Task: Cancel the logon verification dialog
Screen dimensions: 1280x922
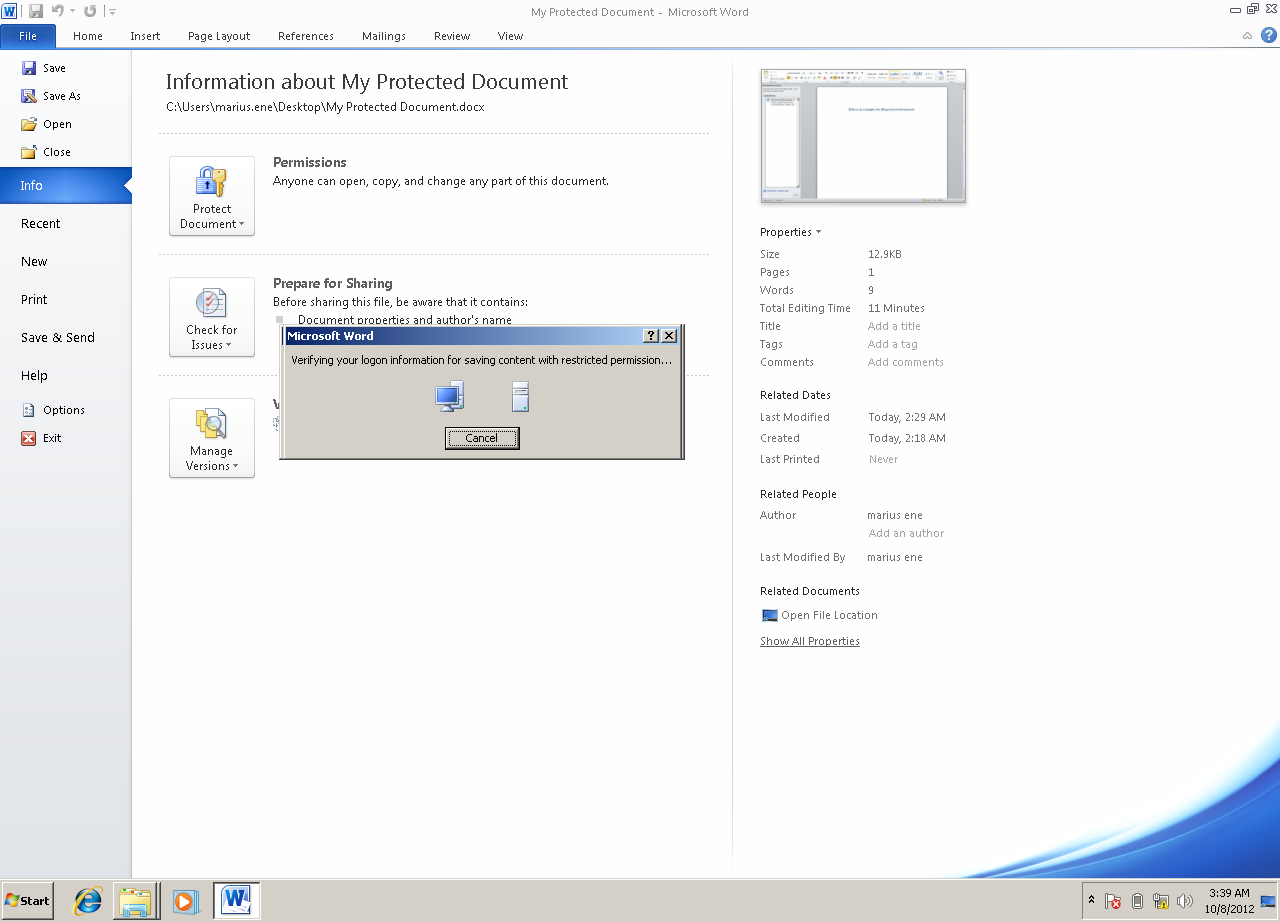Action: coord(482,438)
